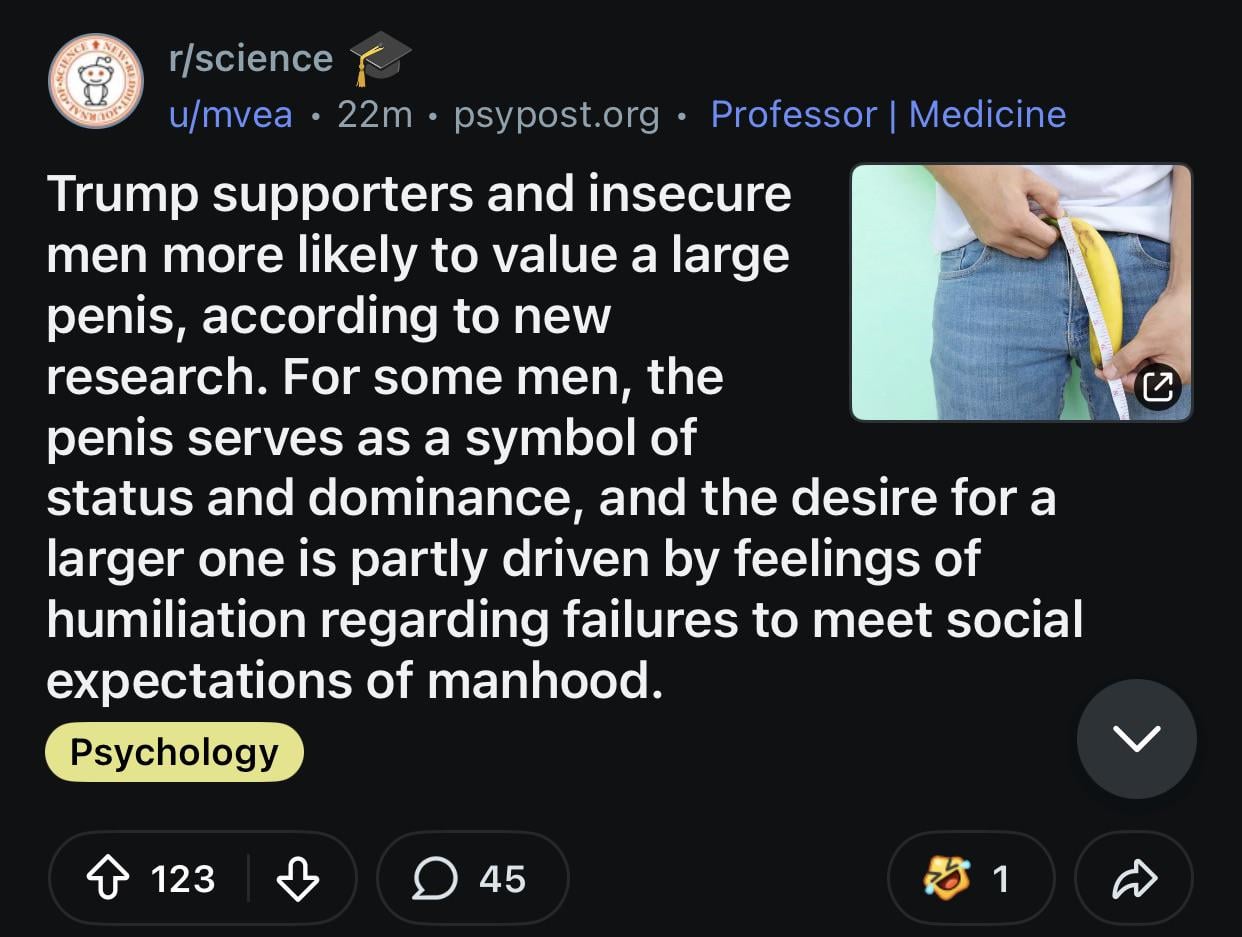Tap the 45 comments count
Viewport: 1242px width, 937px height.
(502, 879)
